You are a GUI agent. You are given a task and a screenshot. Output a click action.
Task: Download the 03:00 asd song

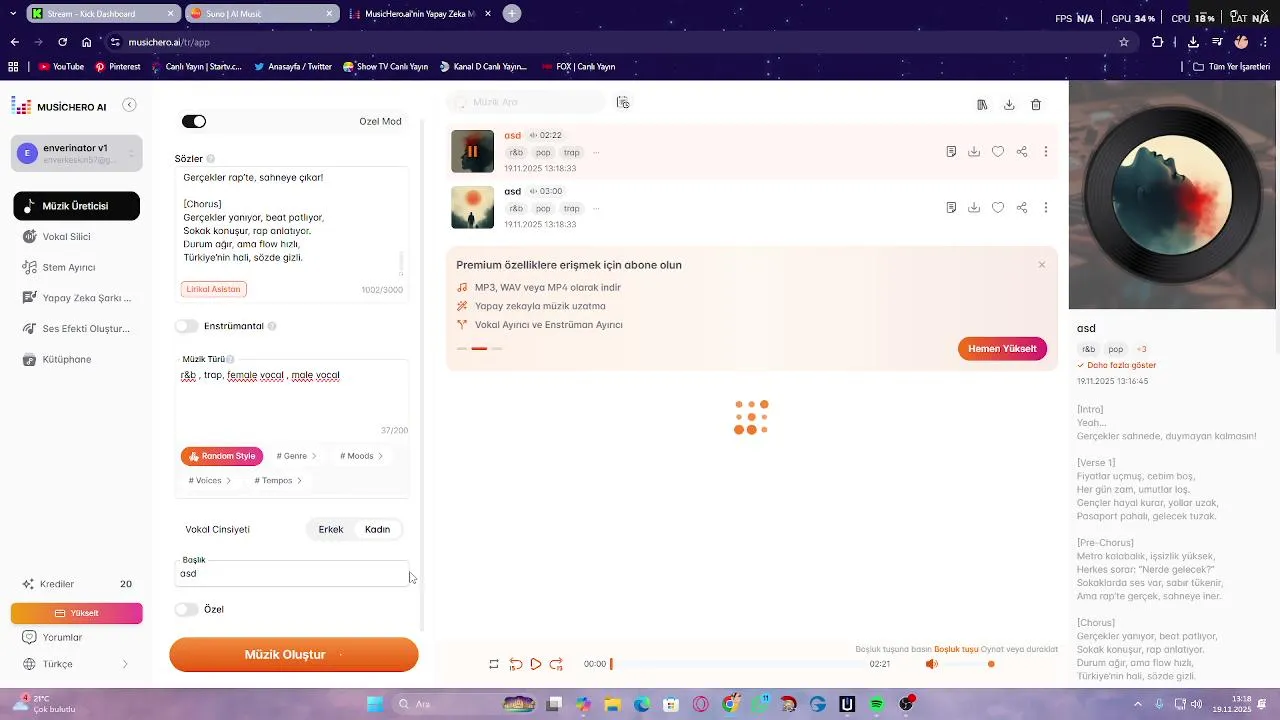click(974, 208)
